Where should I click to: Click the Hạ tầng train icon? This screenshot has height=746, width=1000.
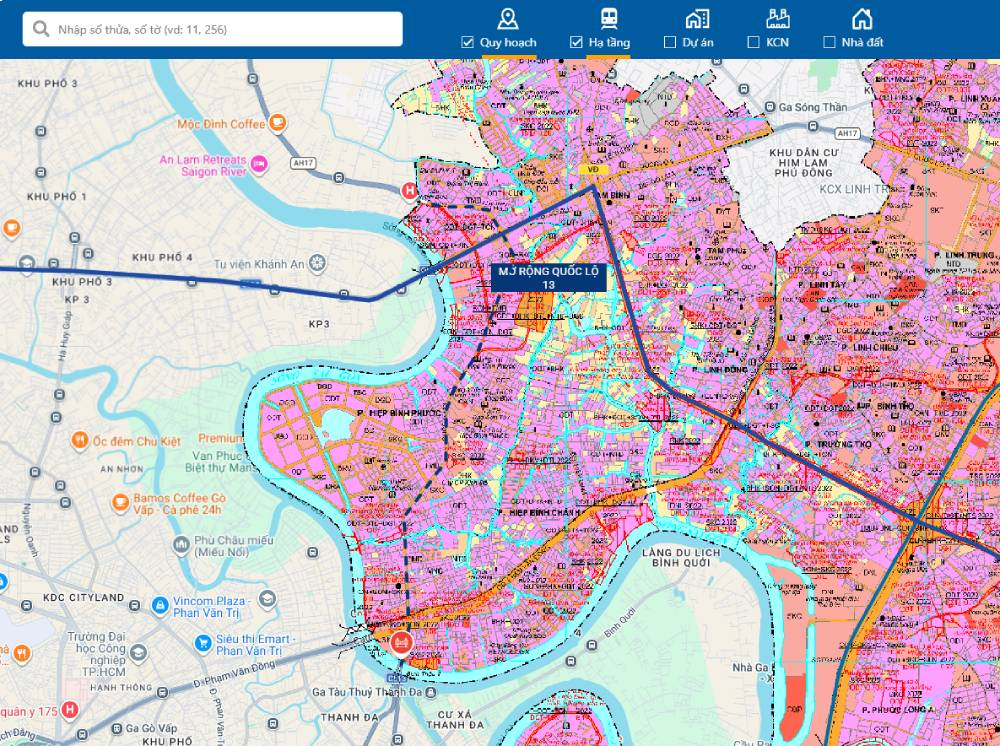[x=608, y=19]
